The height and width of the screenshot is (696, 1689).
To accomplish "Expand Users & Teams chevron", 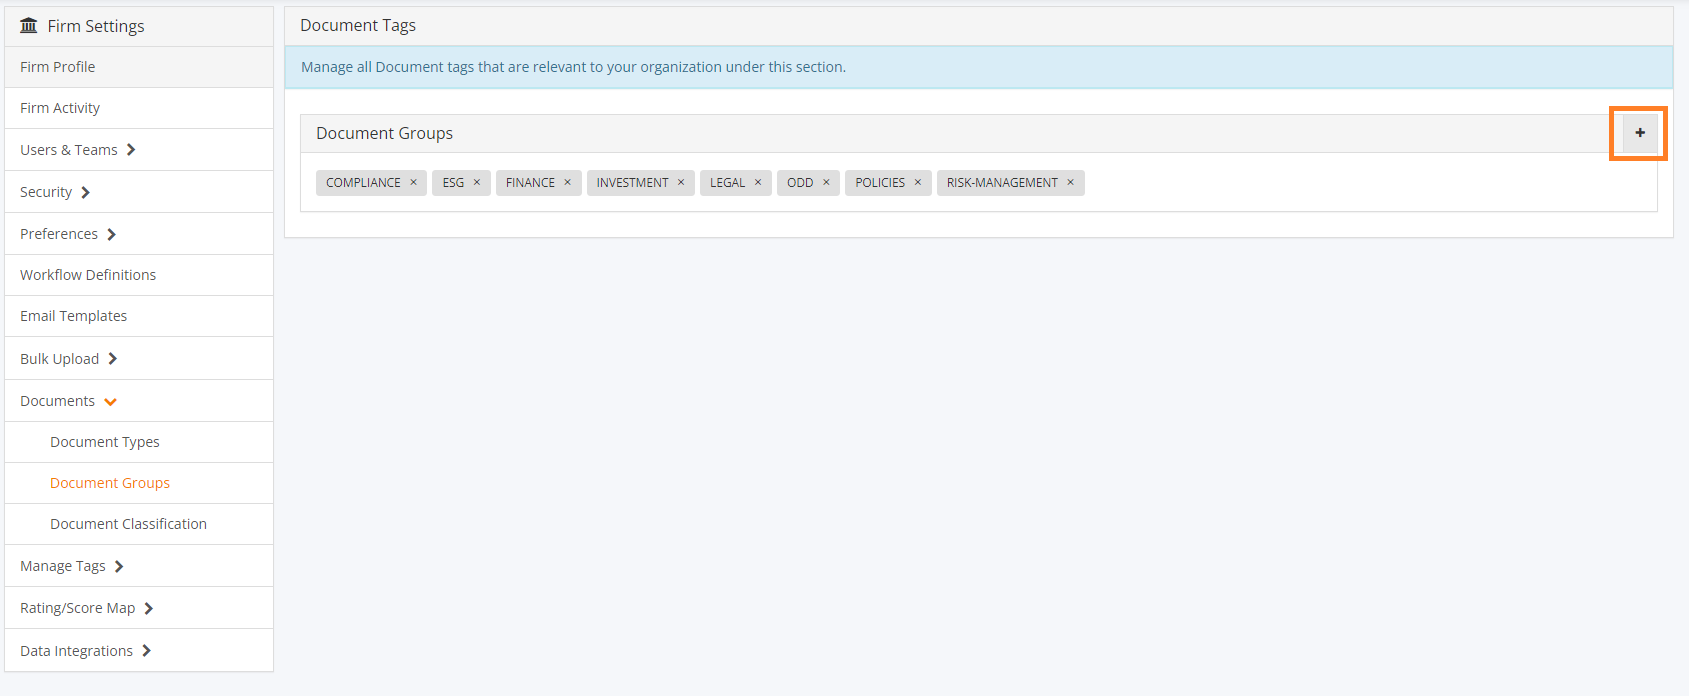I will 131,150.
